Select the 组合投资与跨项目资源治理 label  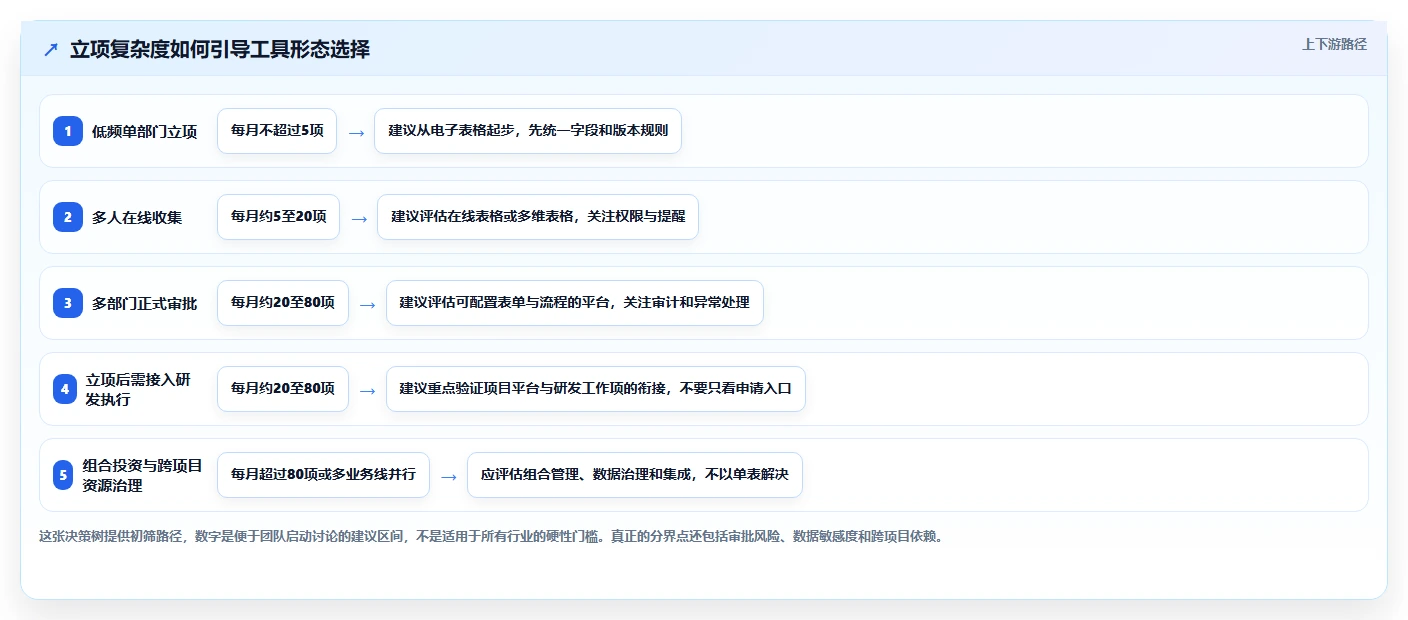(x=143, y=475)
